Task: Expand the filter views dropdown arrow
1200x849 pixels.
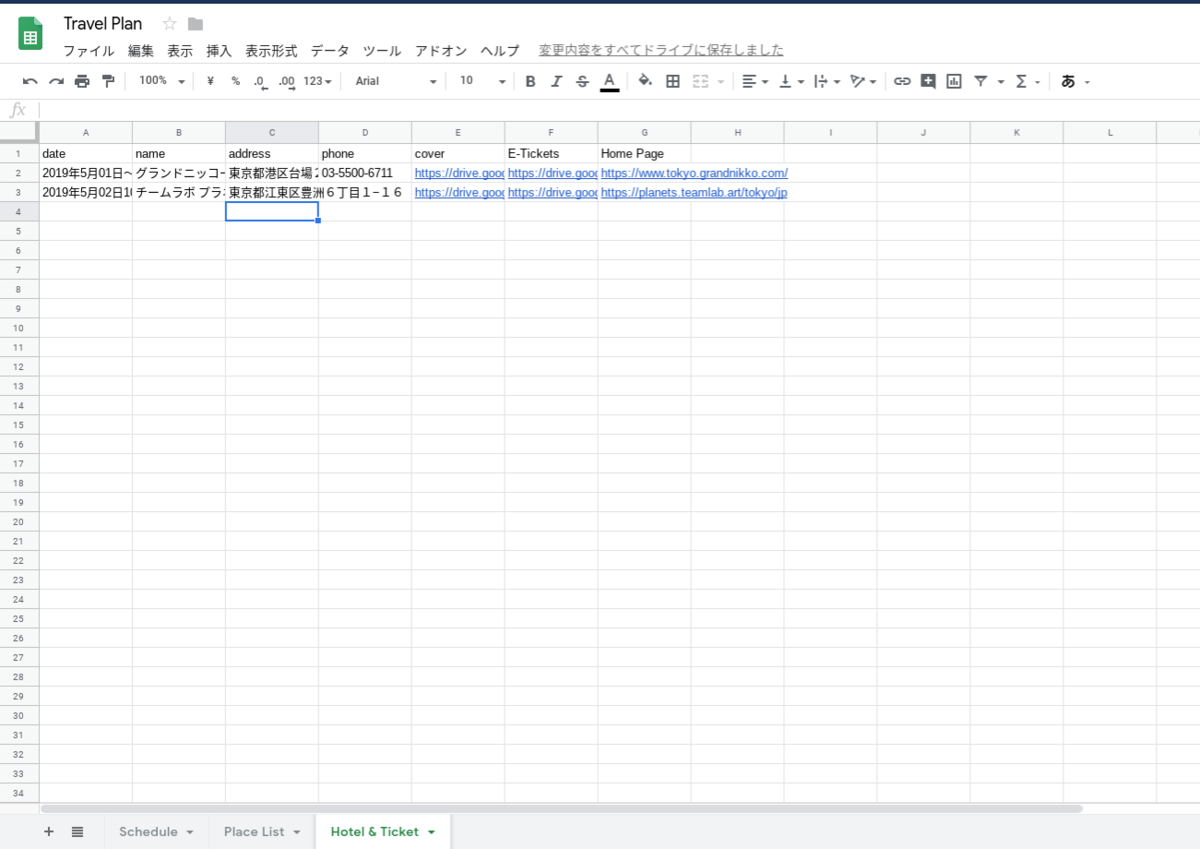Action: pyautogui.click(x=1000, y=82)
